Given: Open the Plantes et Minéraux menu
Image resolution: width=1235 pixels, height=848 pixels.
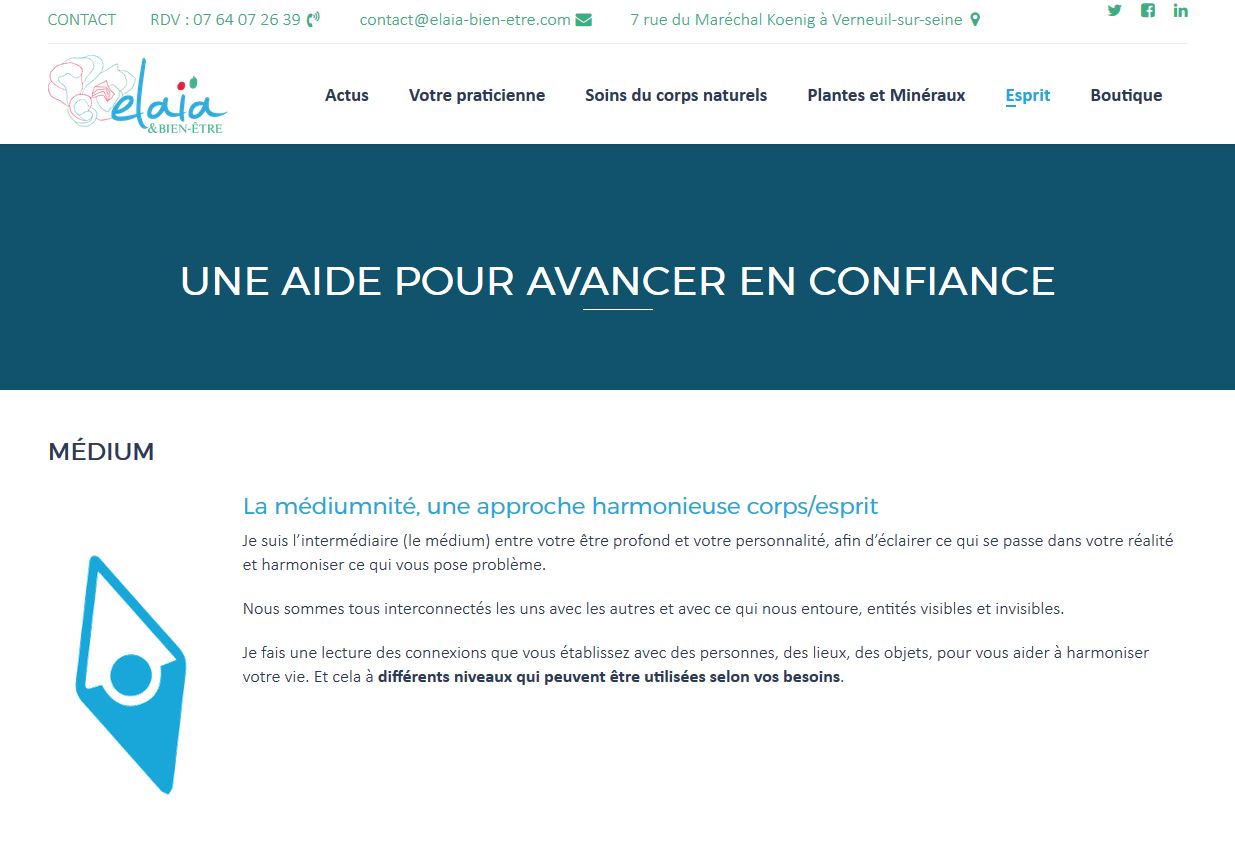Looking at the screenshot, I should pyautogui.click(x=886, y=95).
